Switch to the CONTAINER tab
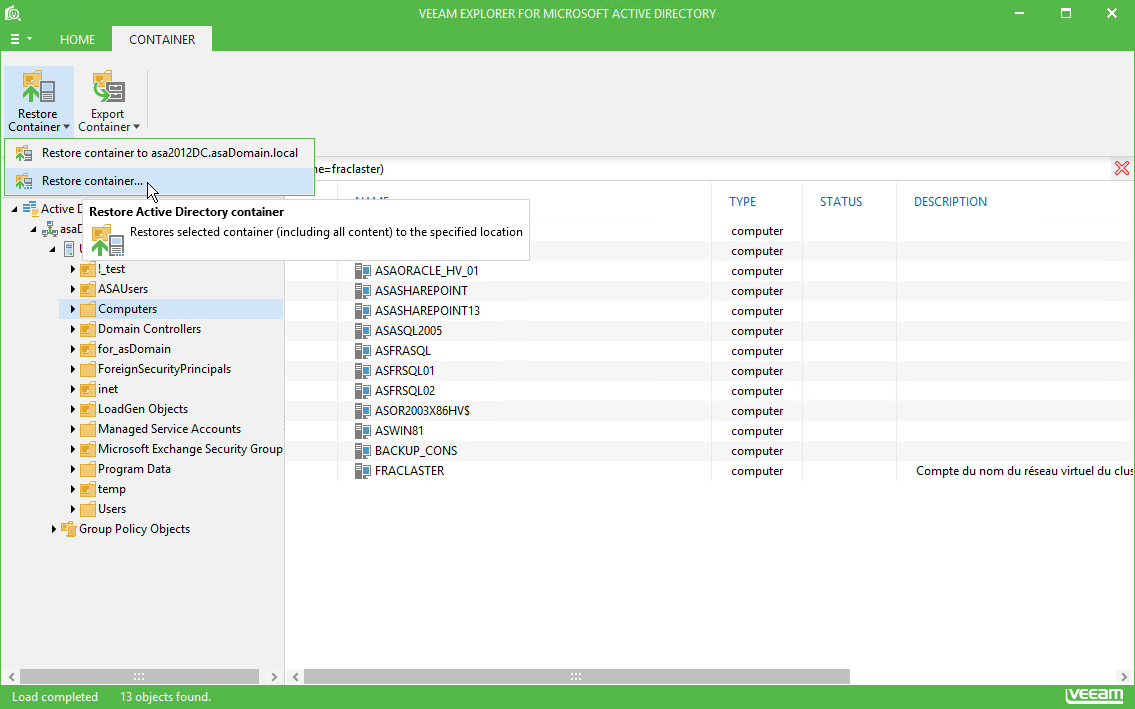The image size is (1135, 709). [162, 39]
